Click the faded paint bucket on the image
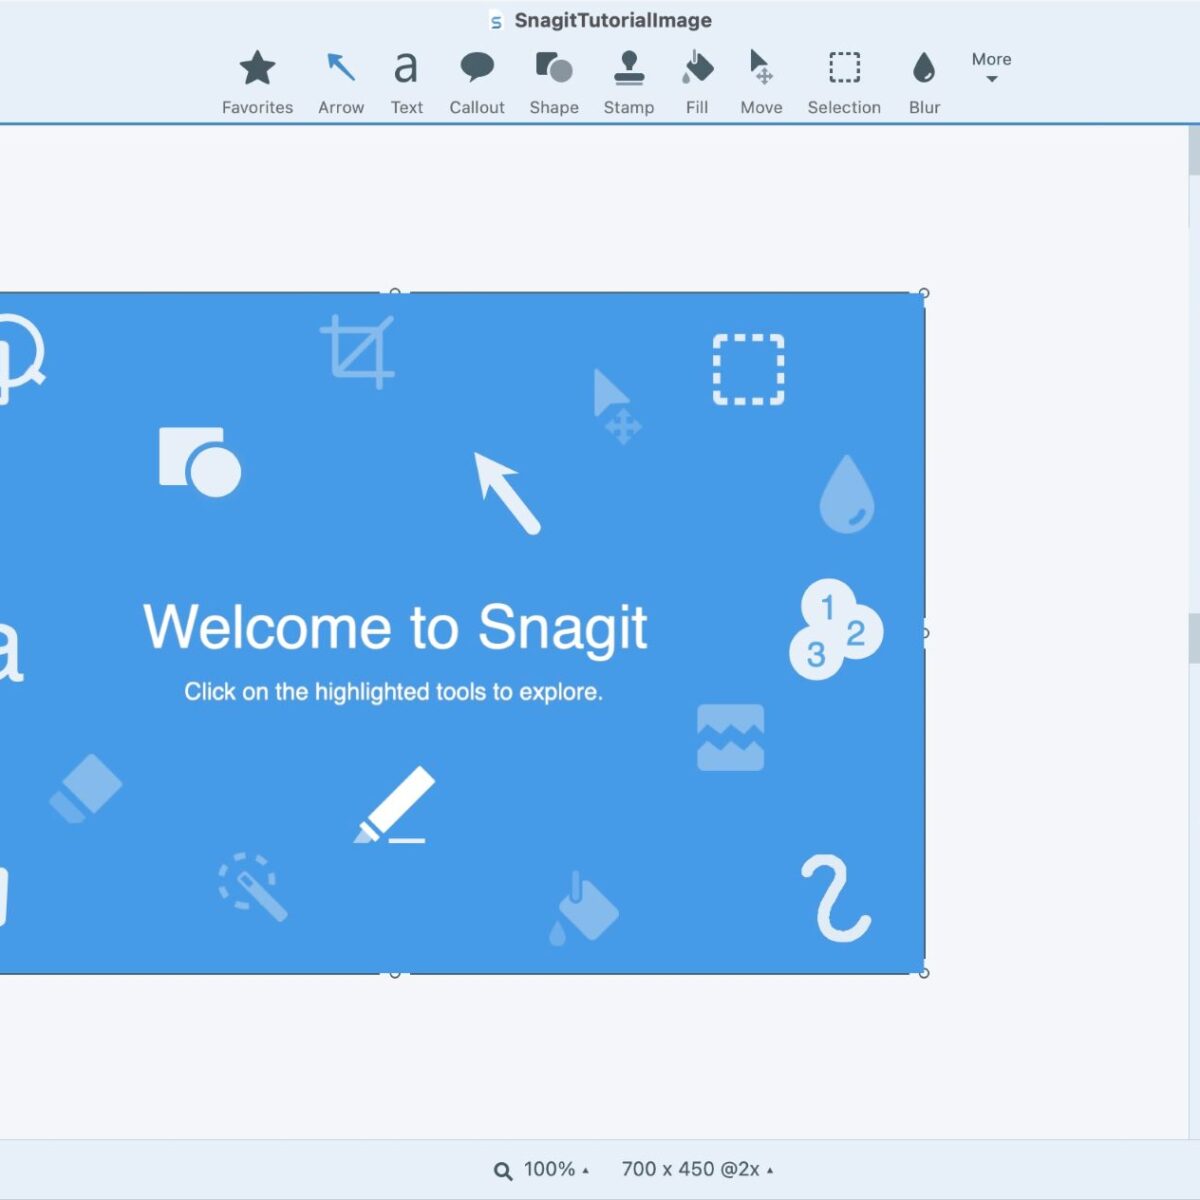This screenshot has width=1200, height=1200. [x=584, y=908]
